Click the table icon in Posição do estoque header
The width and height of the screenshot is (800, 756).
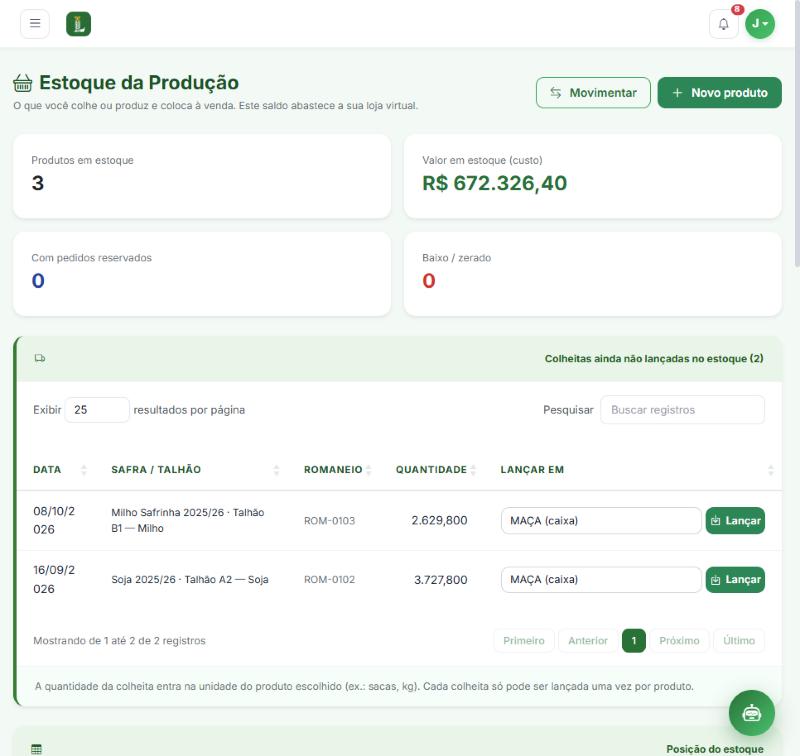(x=36, y=749)
